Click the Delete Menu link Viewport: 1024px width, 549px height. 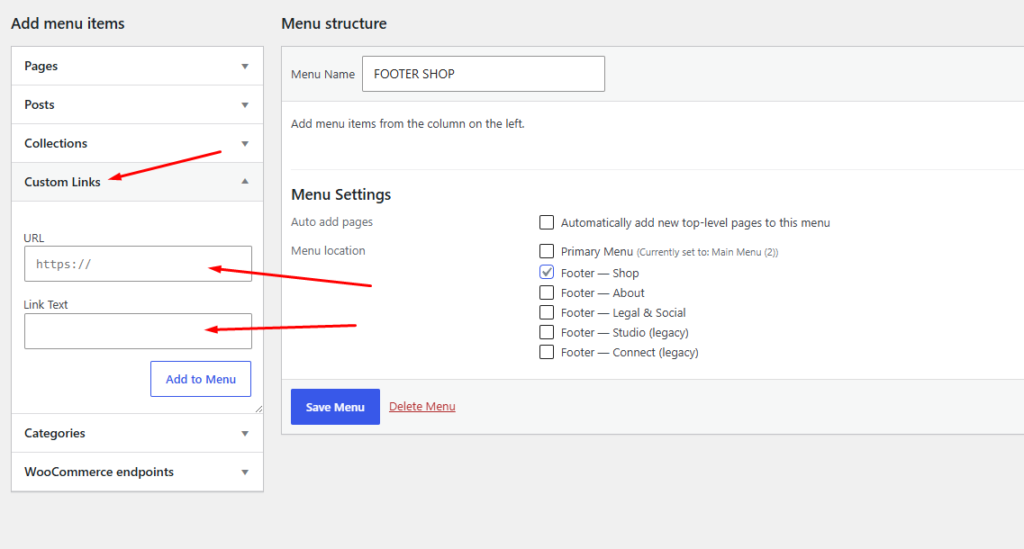[422, 406]
